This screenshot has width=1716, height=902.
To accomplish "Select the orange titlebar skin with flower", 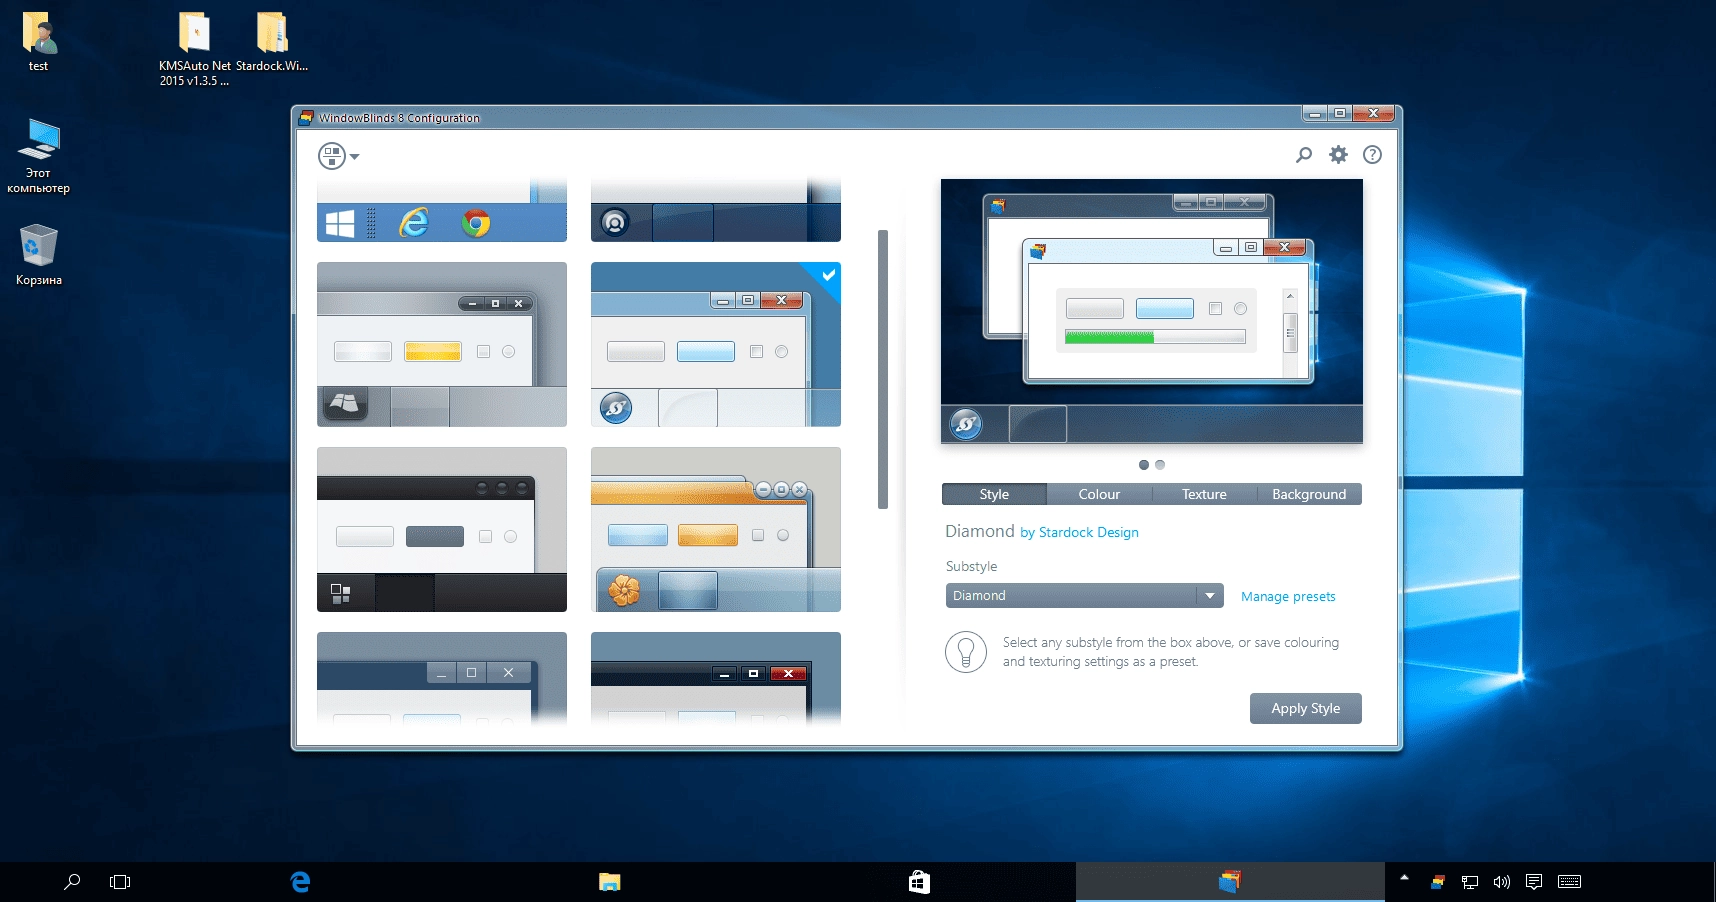I will [716, 529].
